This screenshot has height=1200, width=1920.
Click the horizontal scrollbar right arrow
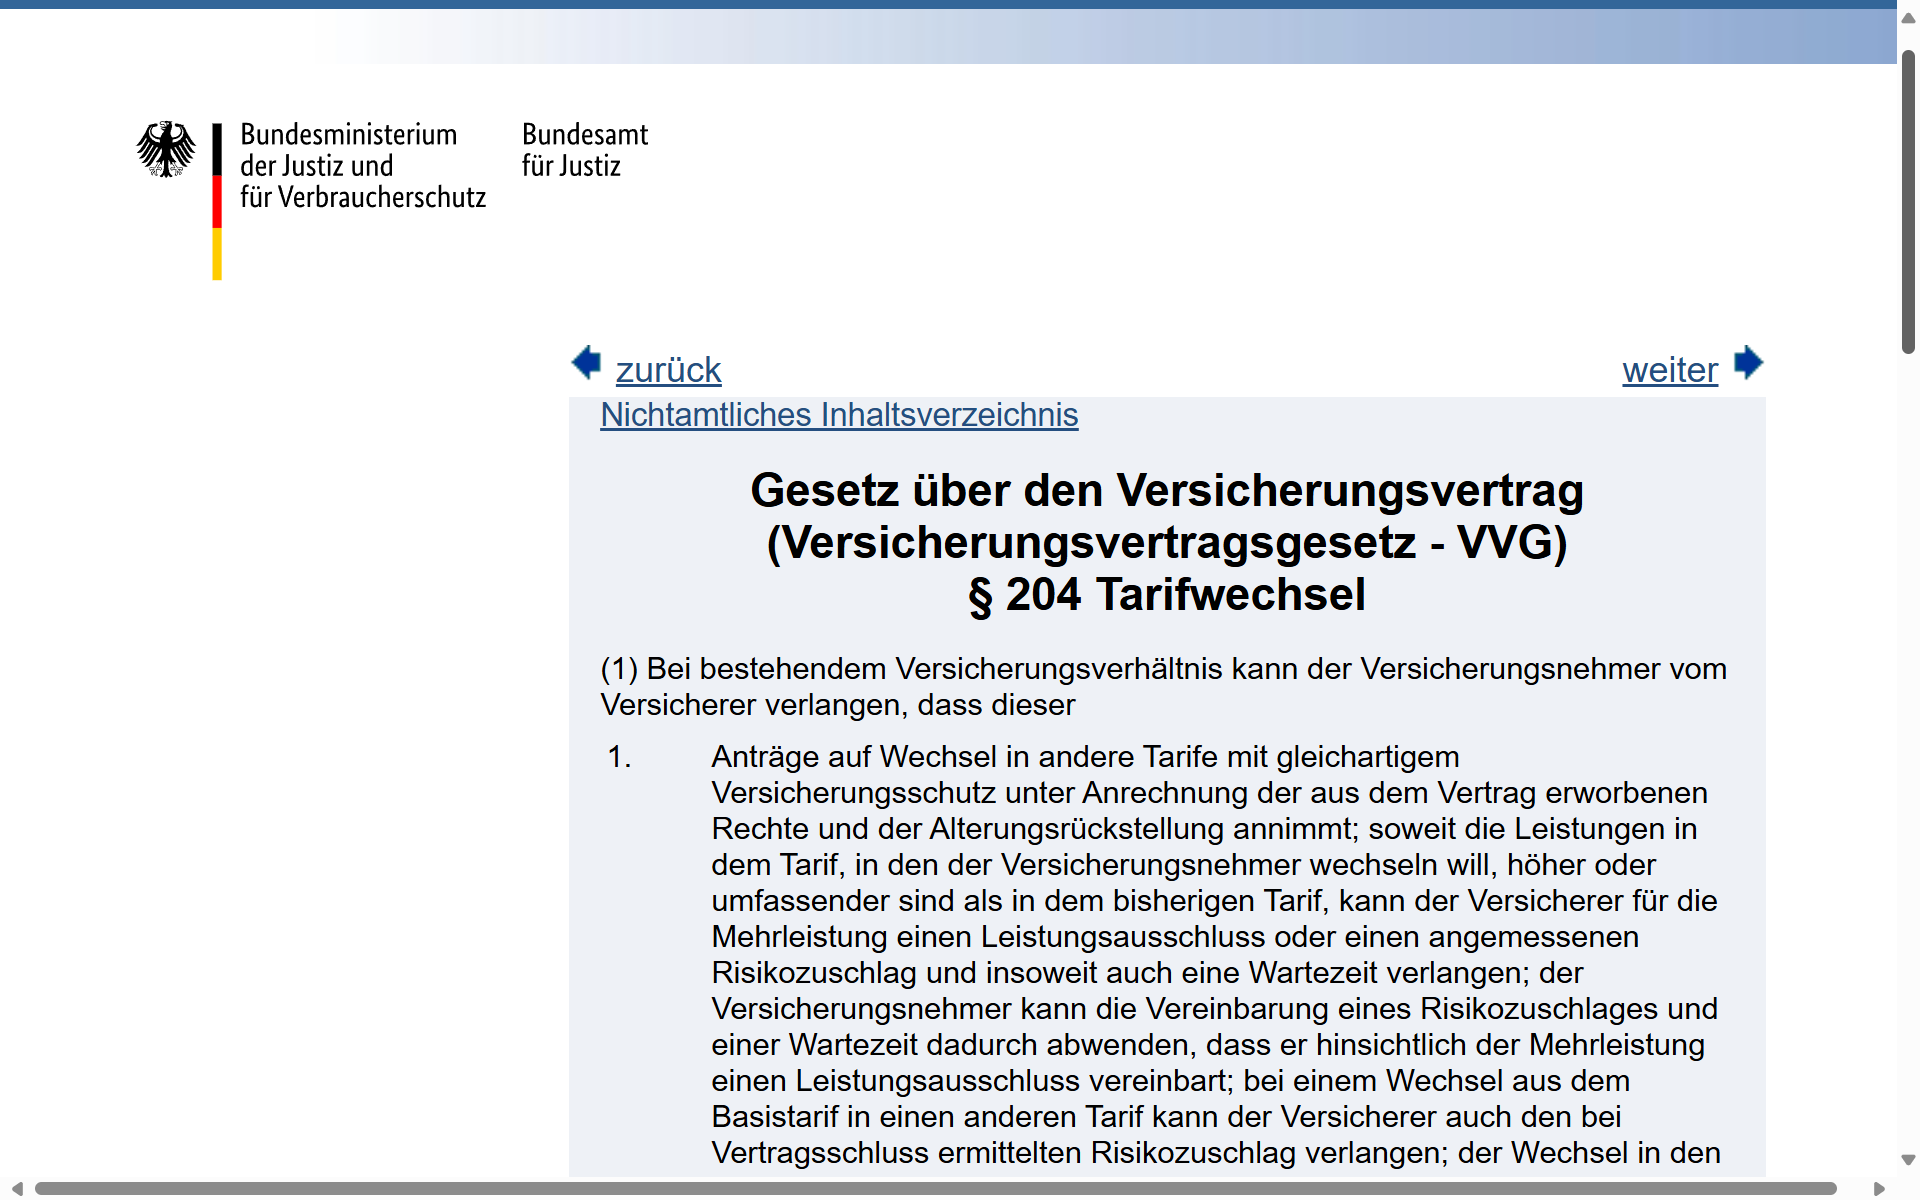coord(1879,1188)
